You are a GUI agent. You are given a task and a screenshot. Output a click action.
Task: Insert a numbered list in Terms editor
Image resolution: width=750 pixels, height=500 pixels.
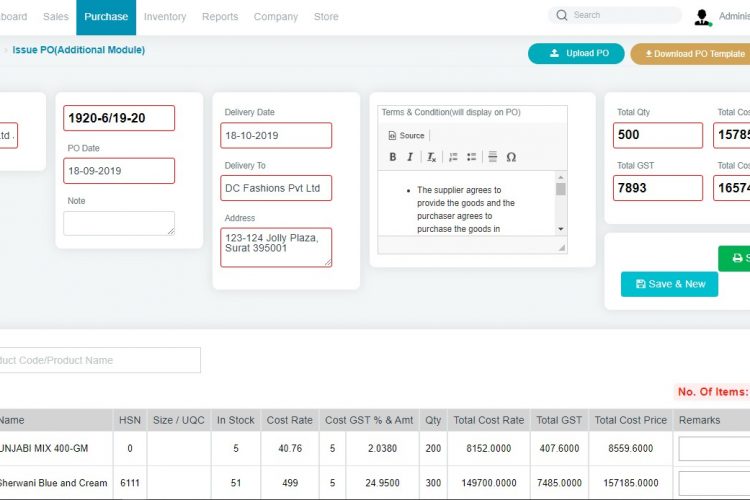[453, 157]
